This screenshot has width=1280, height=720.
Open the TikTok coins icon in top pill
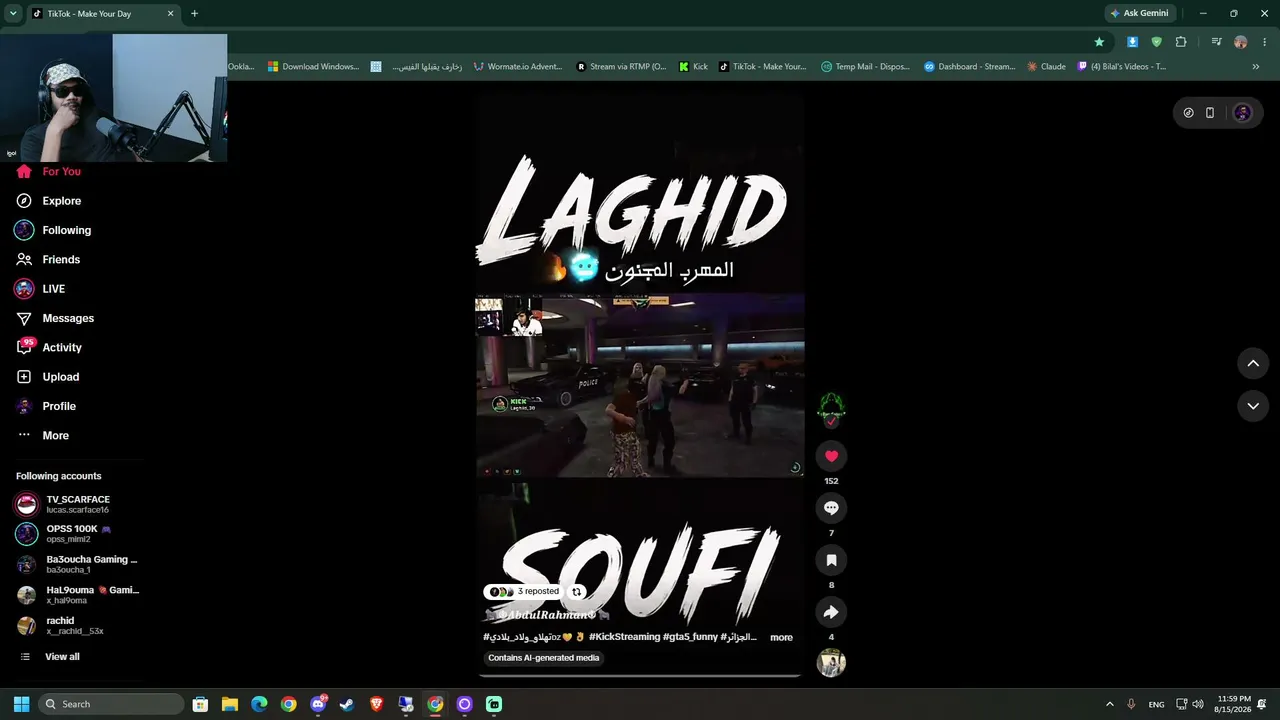tap(1188, 113)
